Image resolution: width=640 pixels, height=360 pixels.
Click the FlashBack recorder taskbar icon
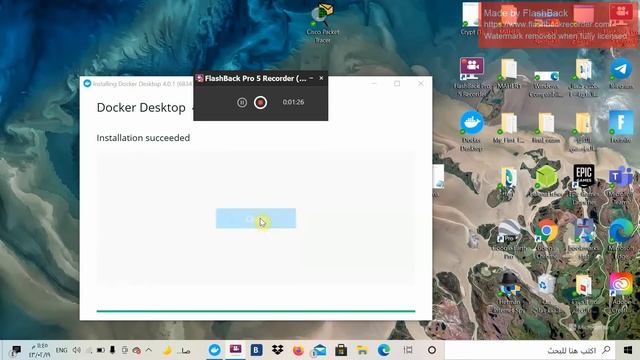pos(236,350)
